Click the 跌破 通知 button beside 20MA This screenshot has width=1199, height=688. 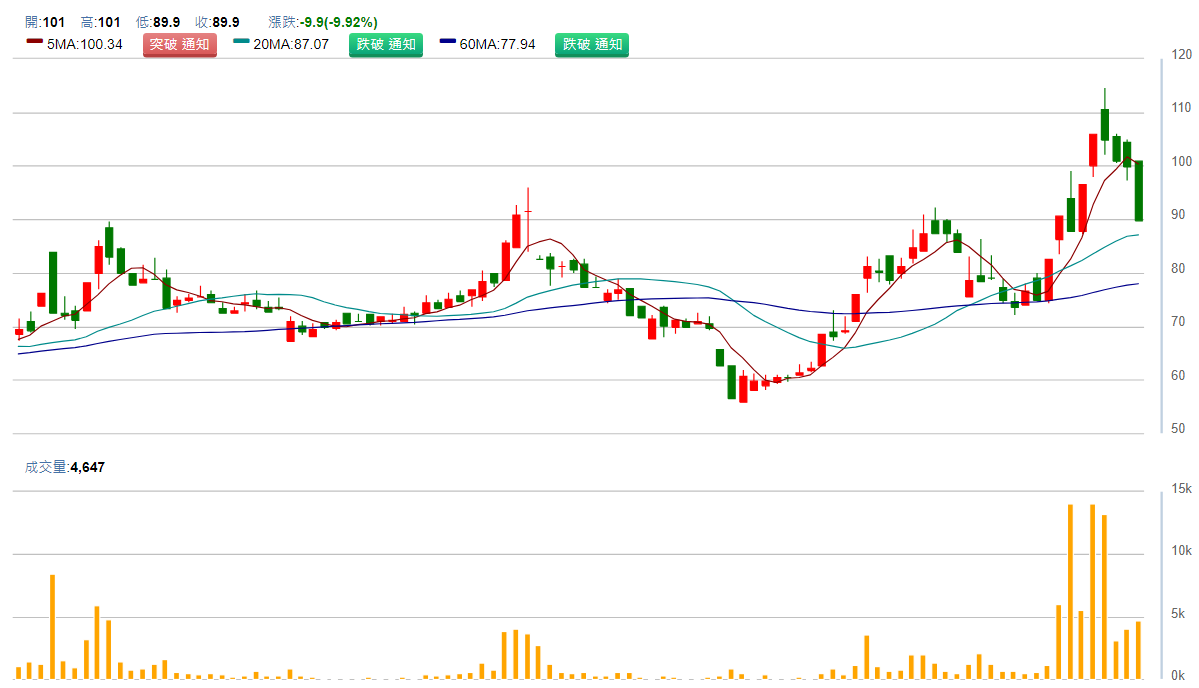point(386,44)
